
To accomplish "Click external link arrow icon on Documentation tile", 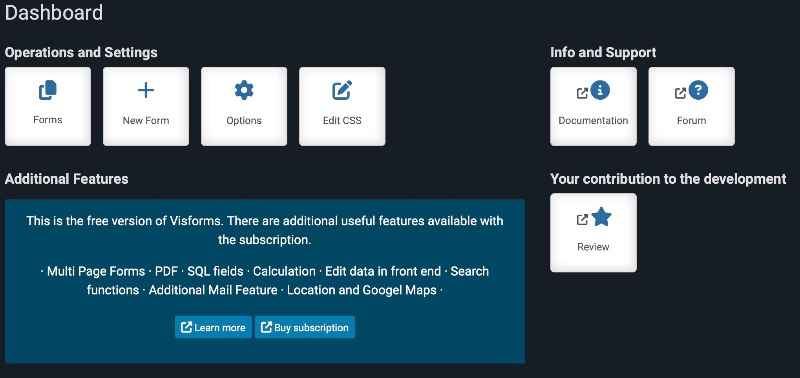I will click(582, 93).
